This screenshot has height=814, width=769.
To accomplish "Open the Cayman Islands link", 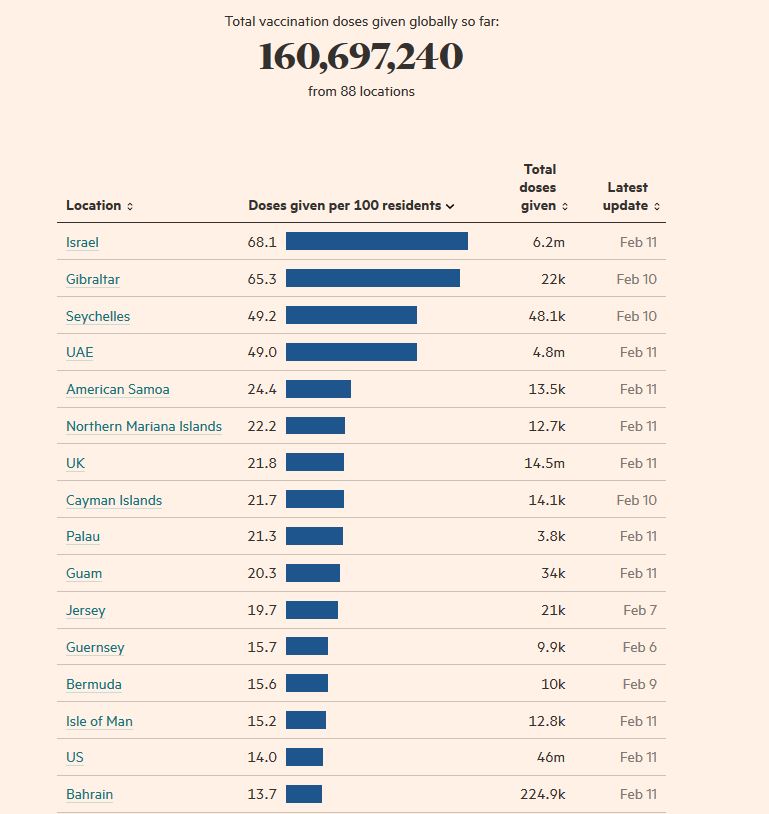I will tap(114, 501).
